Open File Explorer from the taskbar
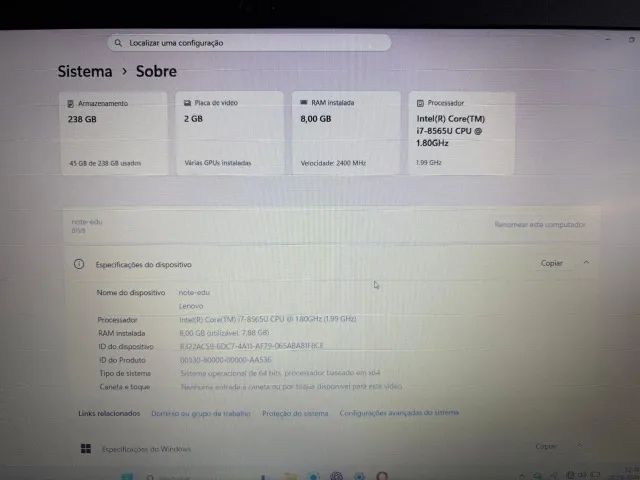Image resolution: width=640 pixels, height=480 pixels. (x=290, y=477)
